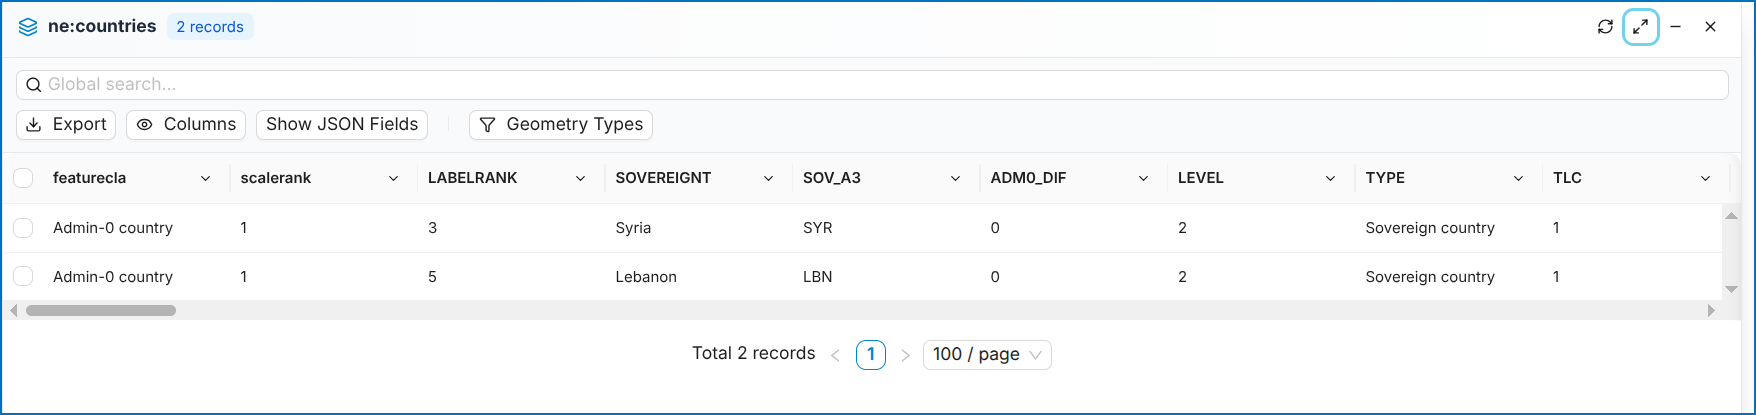Click the Total 2 records label
This screenshot has height=415, width=1756.
coord(753,354)
